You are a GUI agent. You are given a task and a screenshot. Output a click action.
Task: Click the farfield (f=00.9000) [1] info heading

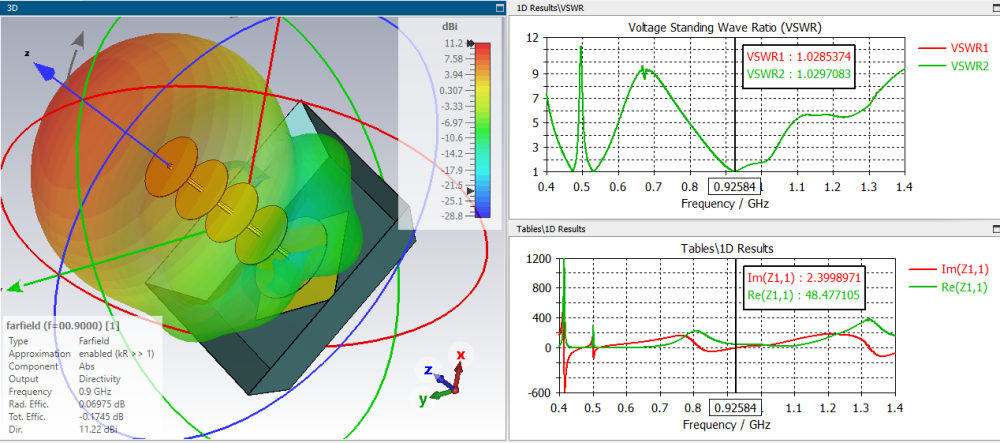pyautogui.click(x=64, y=326)
